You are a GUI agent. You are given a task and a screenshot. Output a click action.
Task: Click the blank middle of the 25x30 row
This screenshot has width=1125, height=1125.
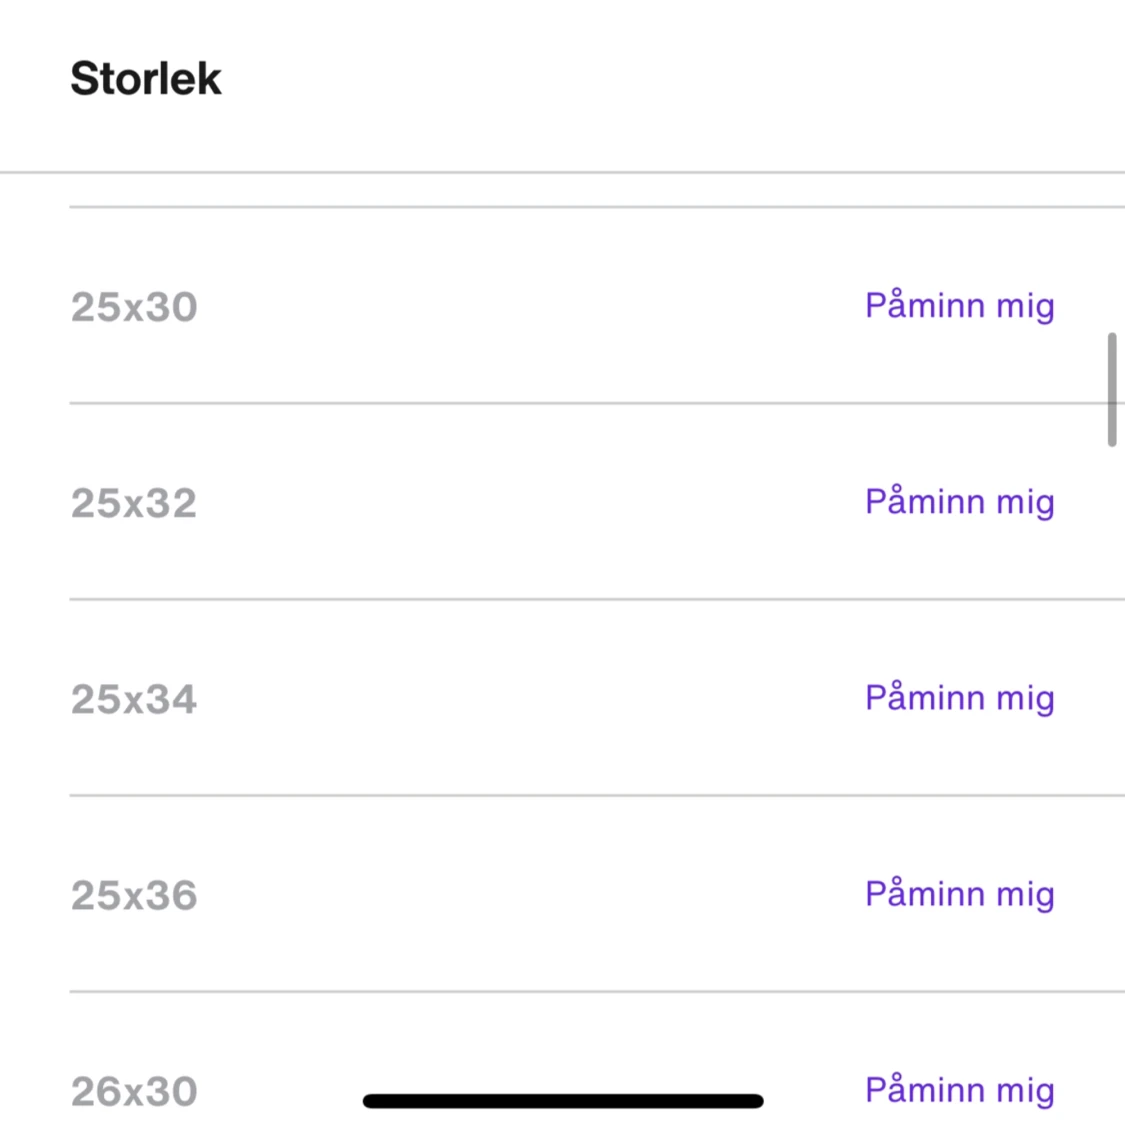(x=531, y=307)
